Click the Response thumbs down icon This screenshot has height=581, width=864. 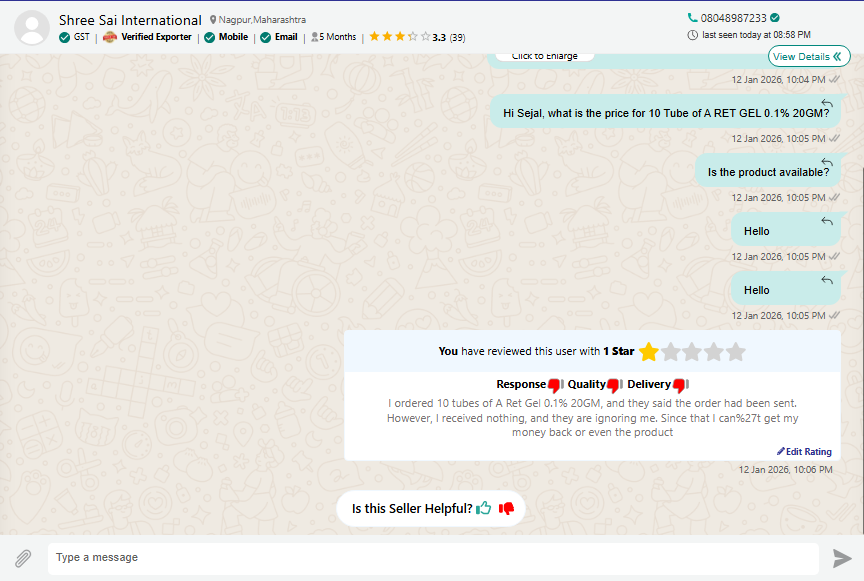pos(554,385)
